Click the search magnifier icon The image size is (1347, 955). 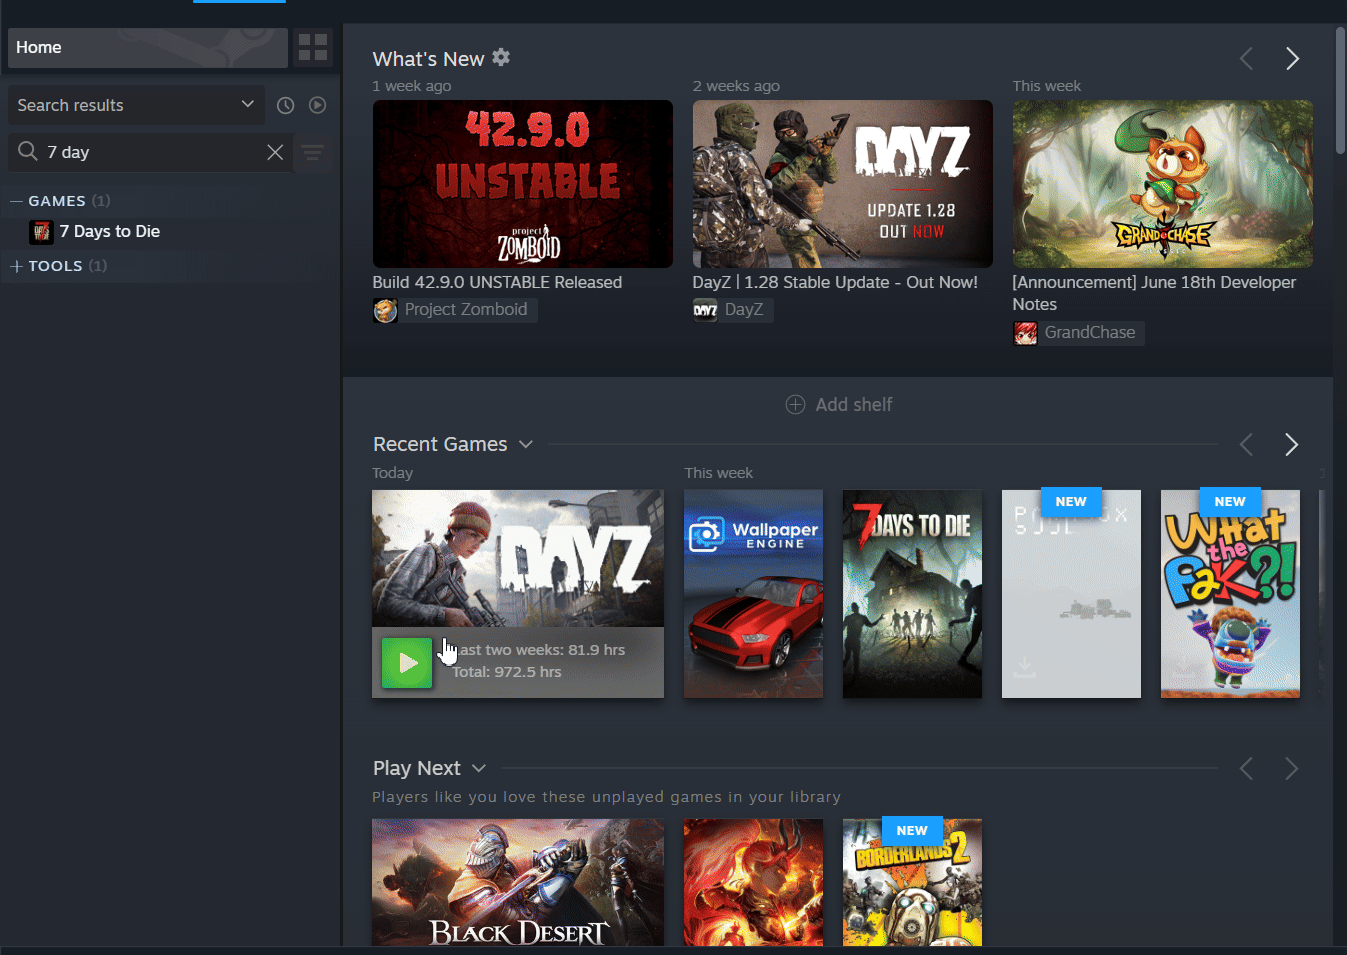(28, 151)
